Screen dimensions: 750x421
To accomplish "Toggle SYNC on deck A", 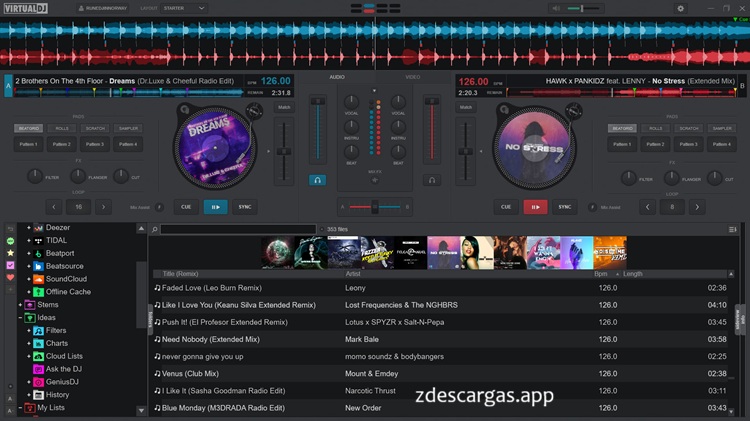I will pos(245,207).
